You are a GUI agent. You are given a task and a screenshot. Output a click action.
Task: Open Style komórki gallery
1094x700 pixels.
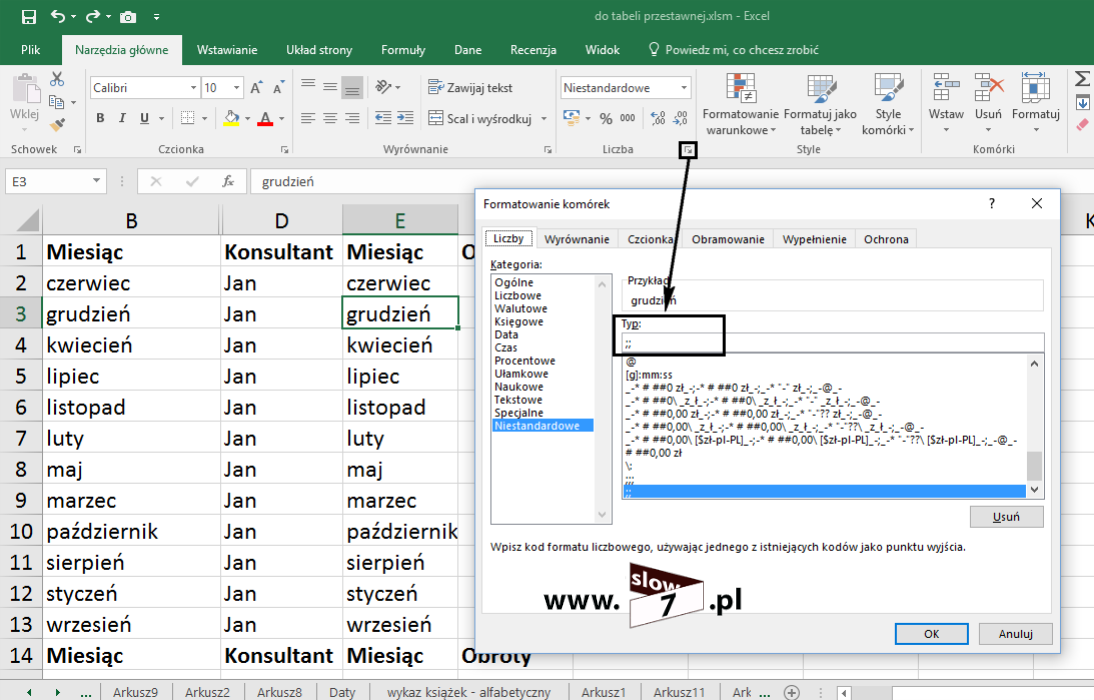click(x=887, y=105)
